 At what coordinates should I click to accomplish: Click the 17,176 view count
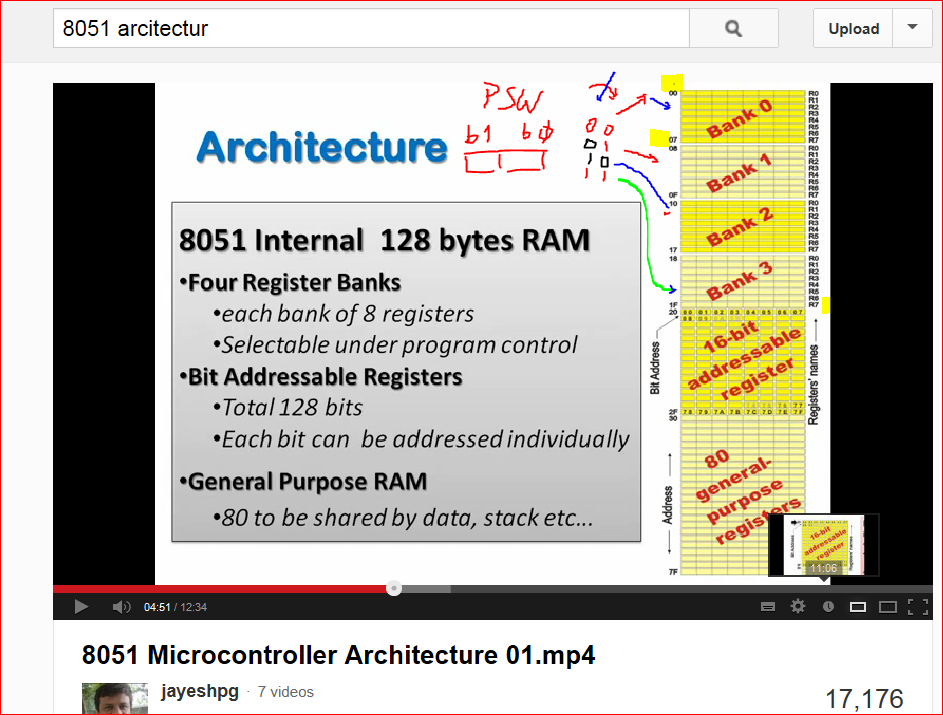pyautogui.click(x=864, y=699)
